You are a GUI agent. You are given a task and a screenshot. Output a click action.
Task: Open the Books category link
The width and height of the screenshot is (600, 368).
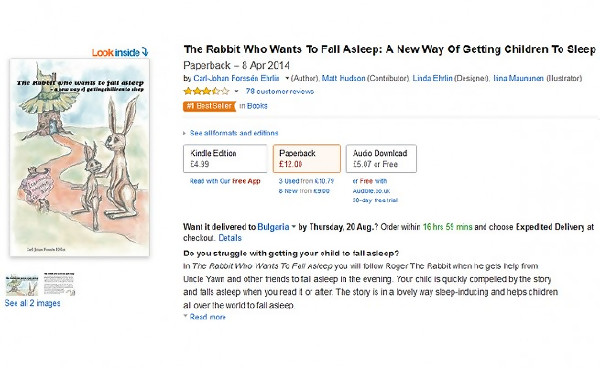pos(257,106)
